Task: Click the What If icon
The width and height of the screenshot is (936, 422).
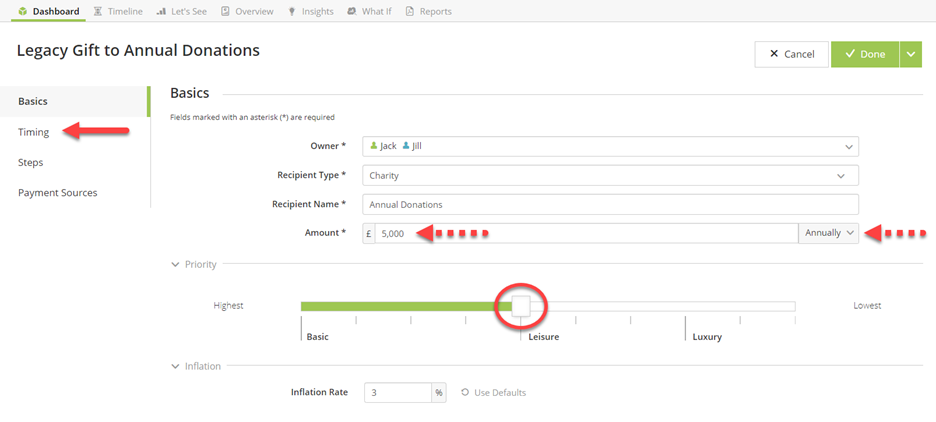Action: tap(352, 11)
